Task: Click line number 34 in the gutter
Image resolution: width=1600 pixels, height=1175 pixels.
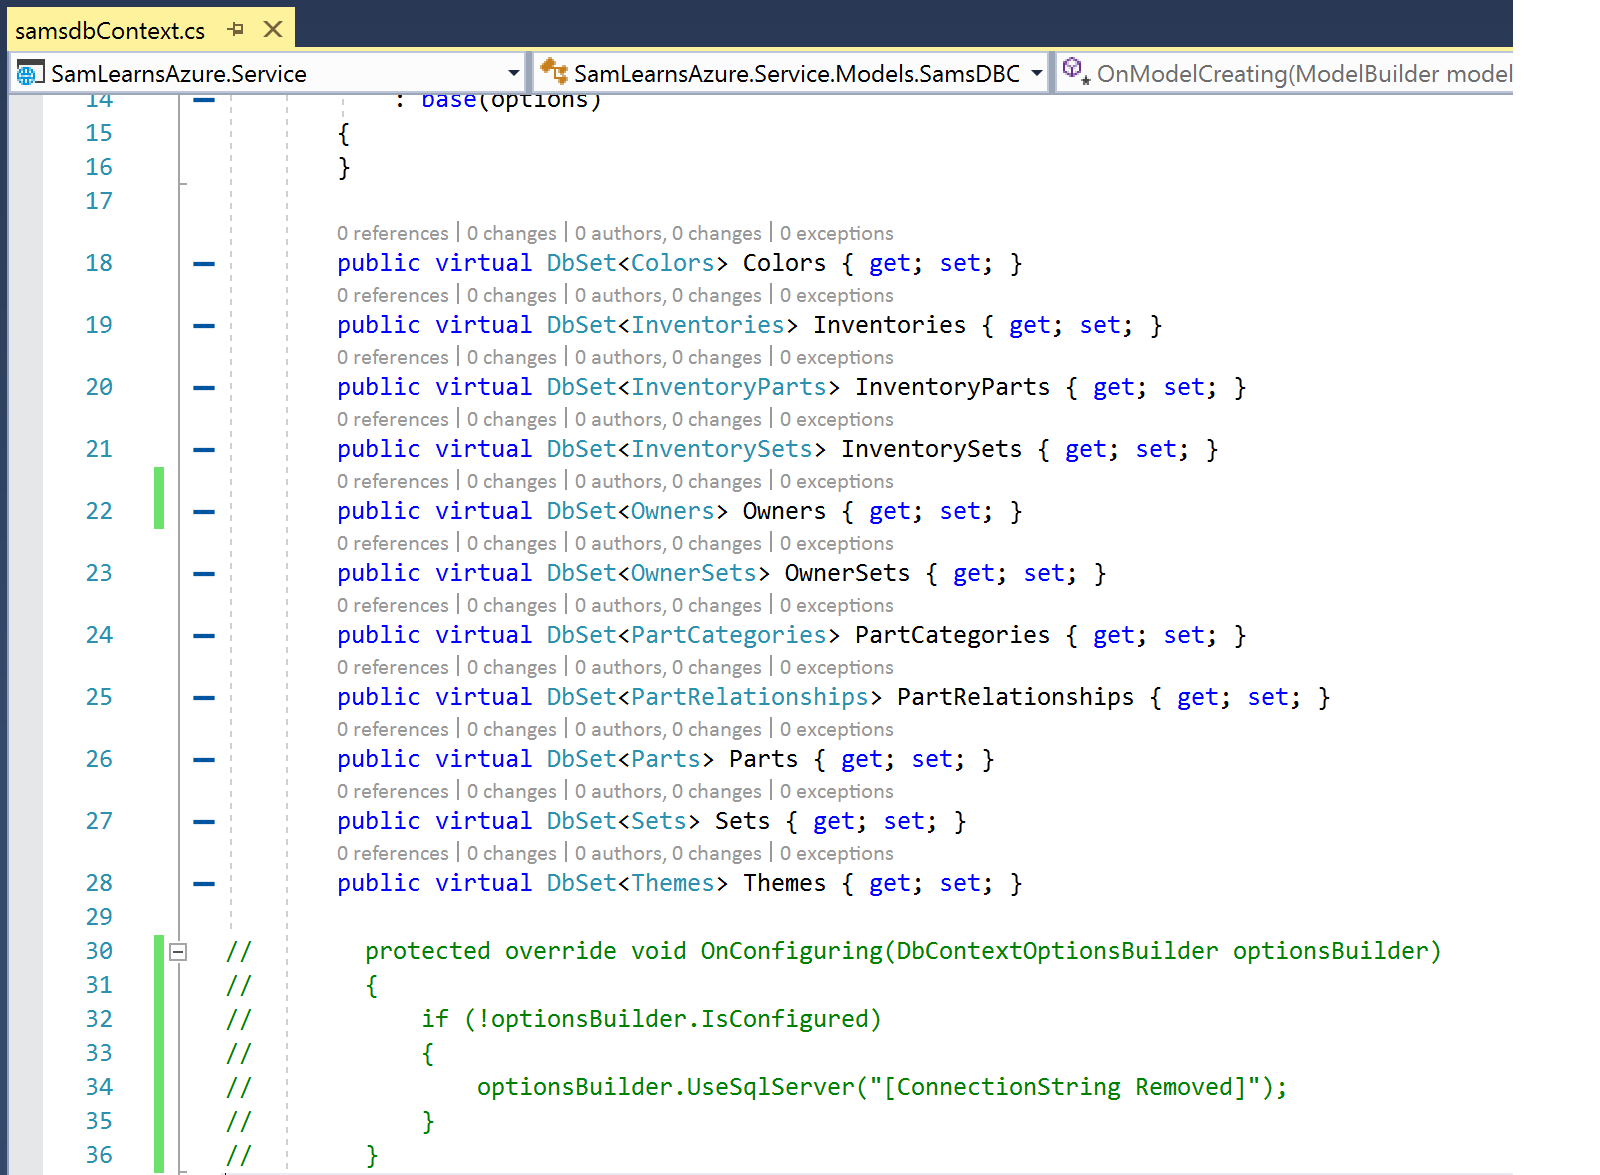Action: pos(99,1087)
